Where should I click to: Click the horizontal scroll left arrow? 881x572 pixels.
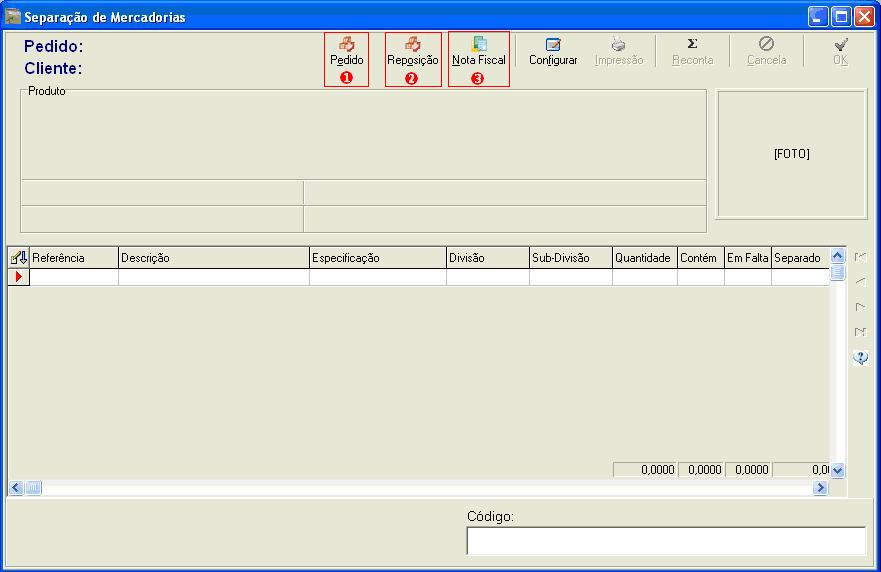click(16, 487)
